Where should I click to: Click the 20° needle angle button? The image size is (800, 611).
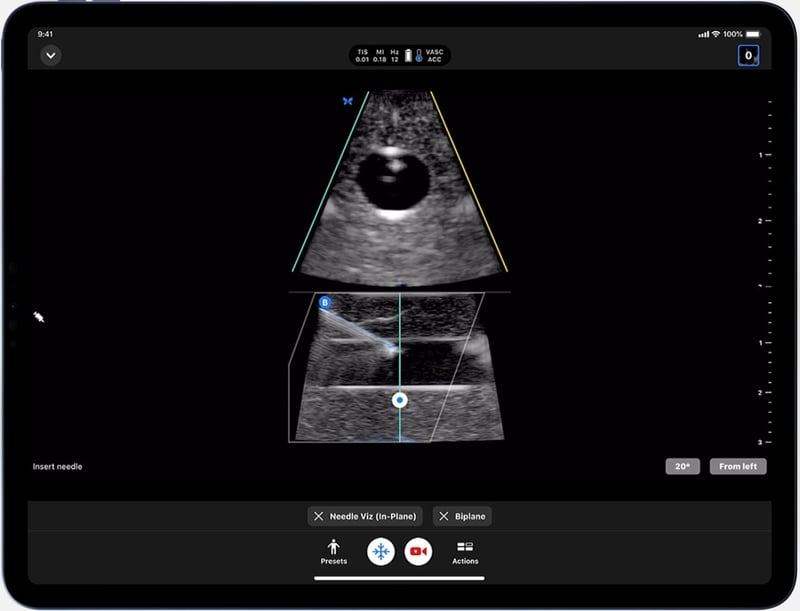[x=682, y=465]
